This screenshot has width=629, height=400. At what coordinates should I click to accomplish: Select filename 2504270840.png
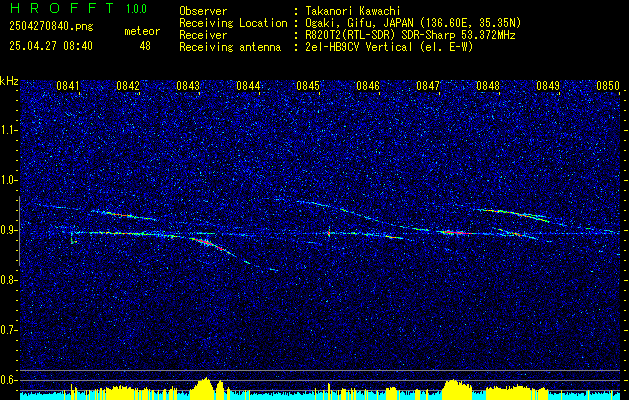tap(51, 27)
